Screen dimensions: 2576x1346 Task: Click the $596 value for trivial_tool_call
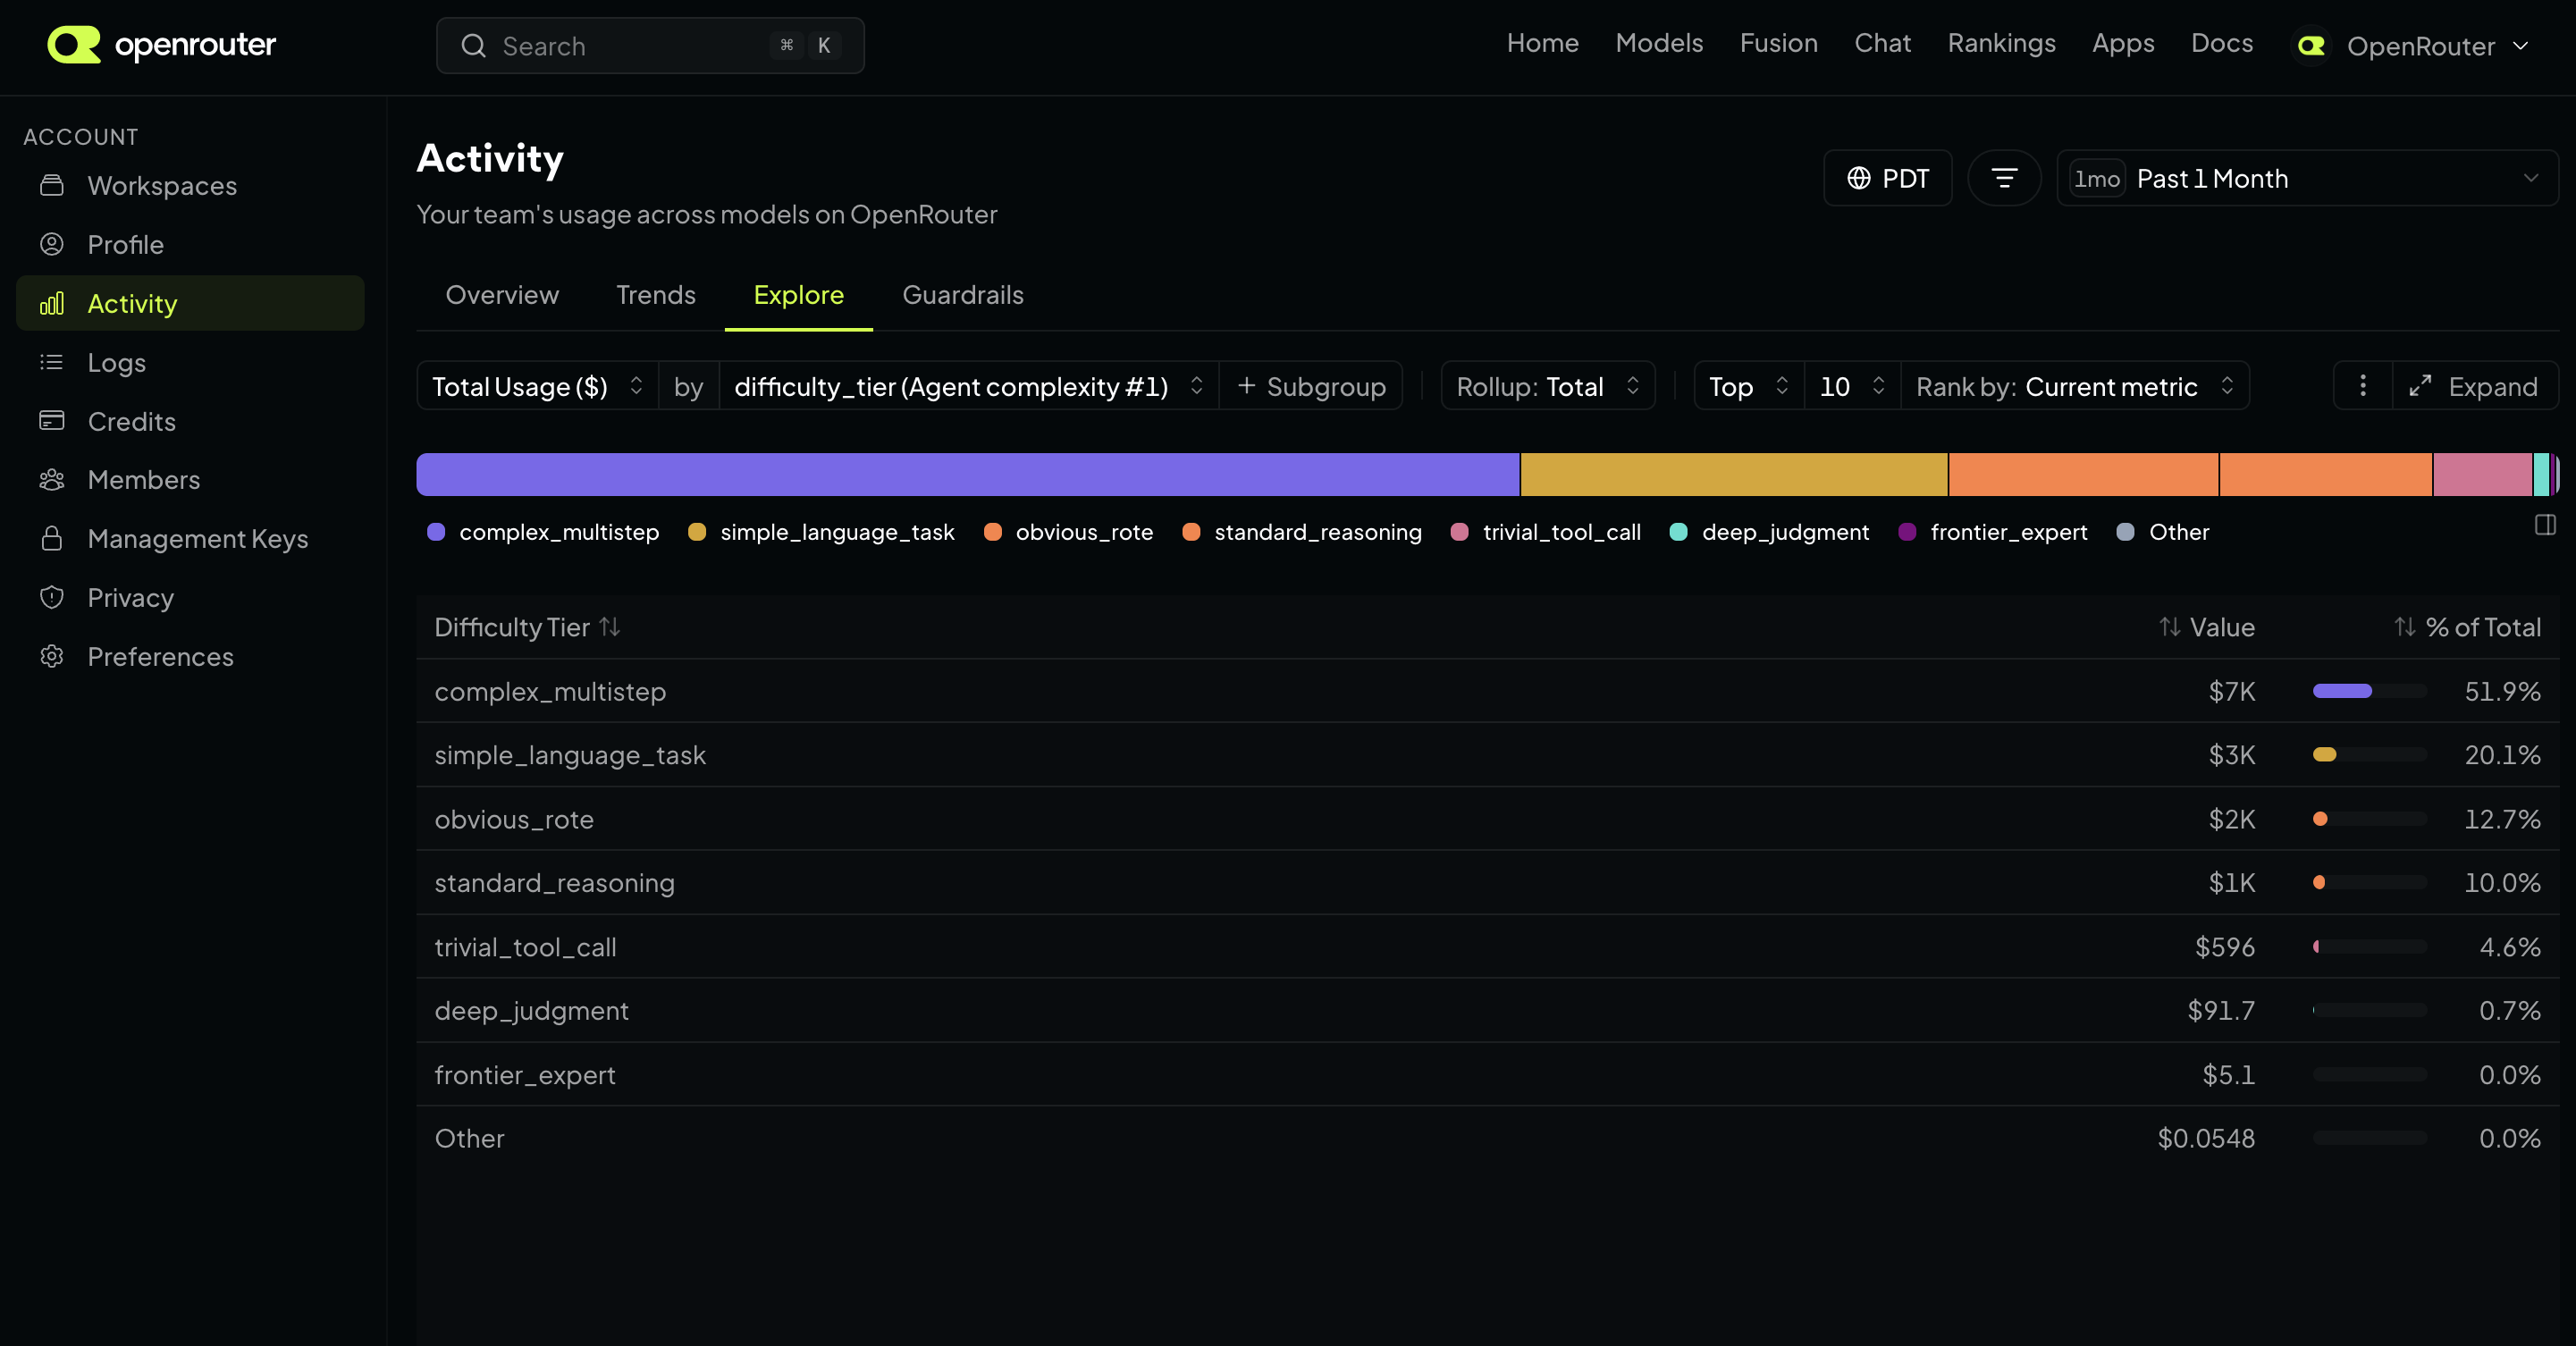tap(2224, 947)
